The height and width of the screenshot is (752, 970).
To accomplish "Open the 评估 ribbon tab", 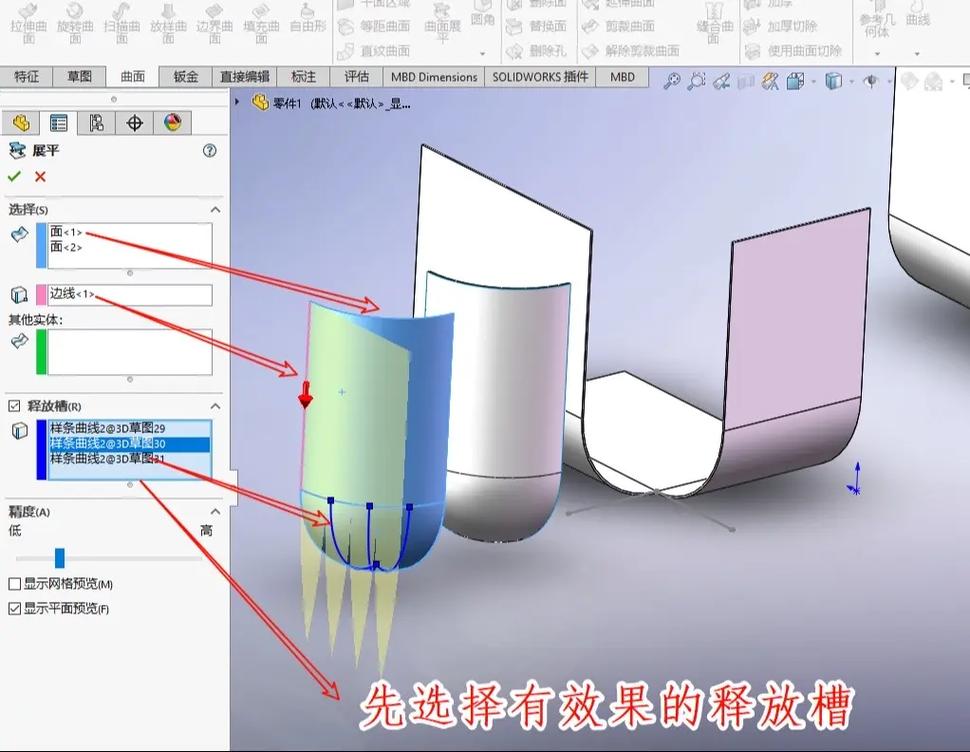I will [357, 77].
